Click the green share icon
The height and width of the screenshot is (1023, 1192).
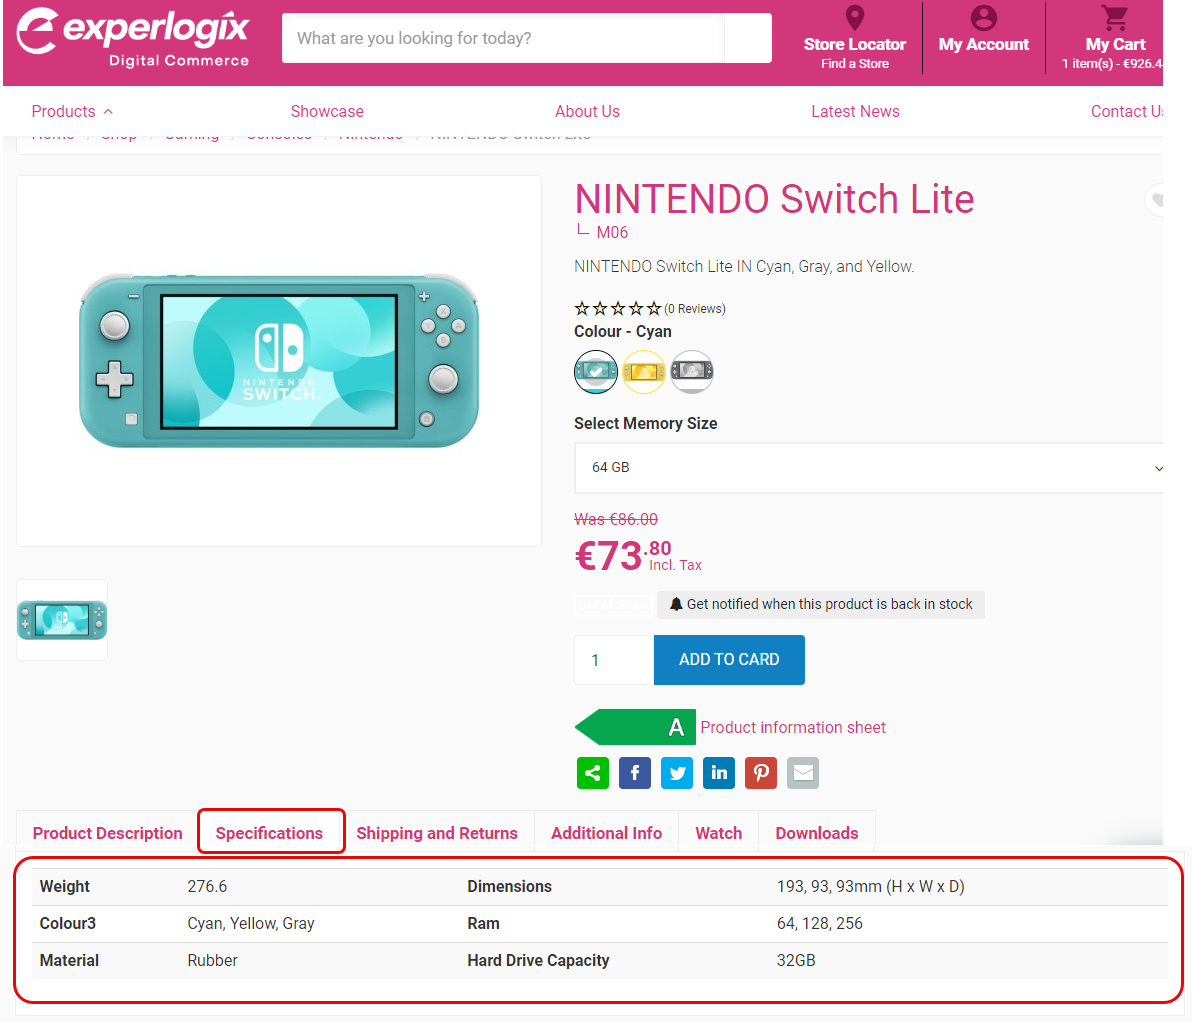click(x=593, y=773)
